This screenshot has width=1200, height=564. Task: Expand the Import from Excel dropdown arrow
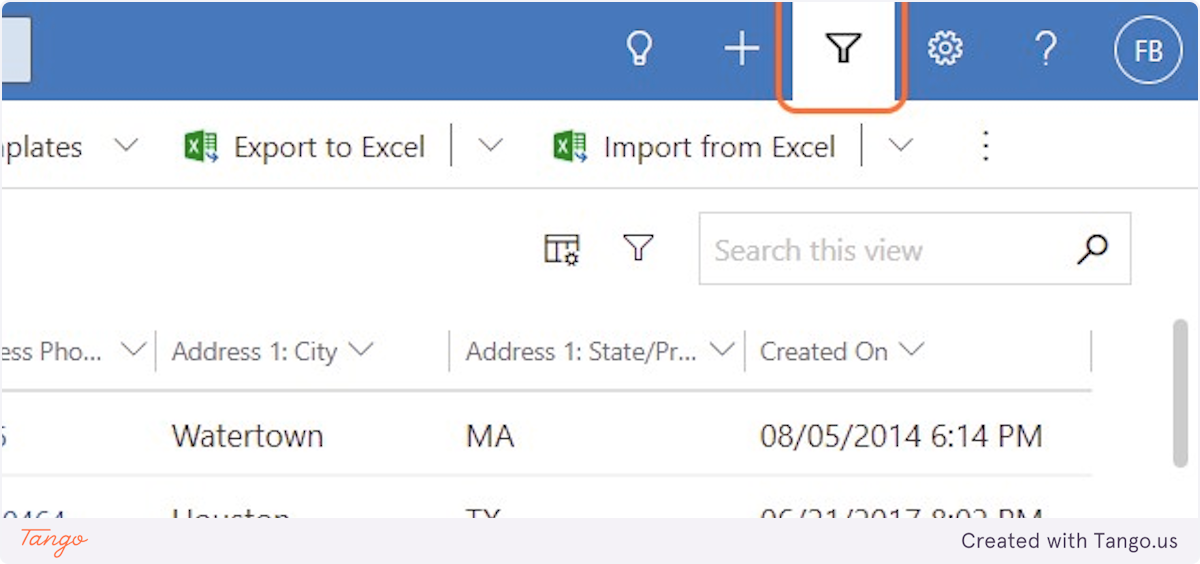click(900, 146)
